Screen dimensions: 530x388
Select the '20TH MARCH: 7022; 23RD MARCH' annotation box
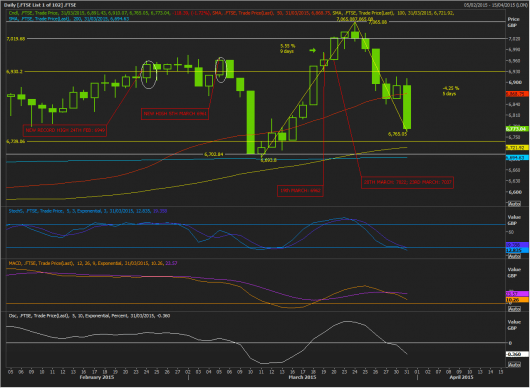[407, 182]
